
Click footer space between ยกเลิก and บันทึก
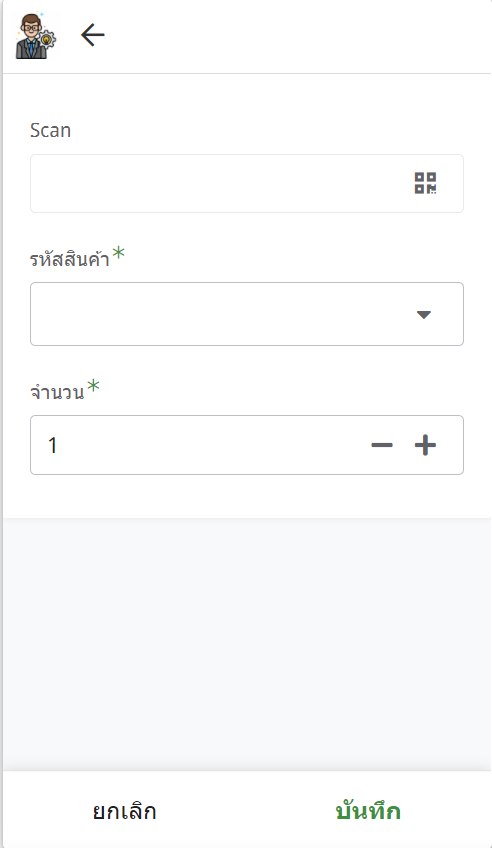[x=246, y=811]
